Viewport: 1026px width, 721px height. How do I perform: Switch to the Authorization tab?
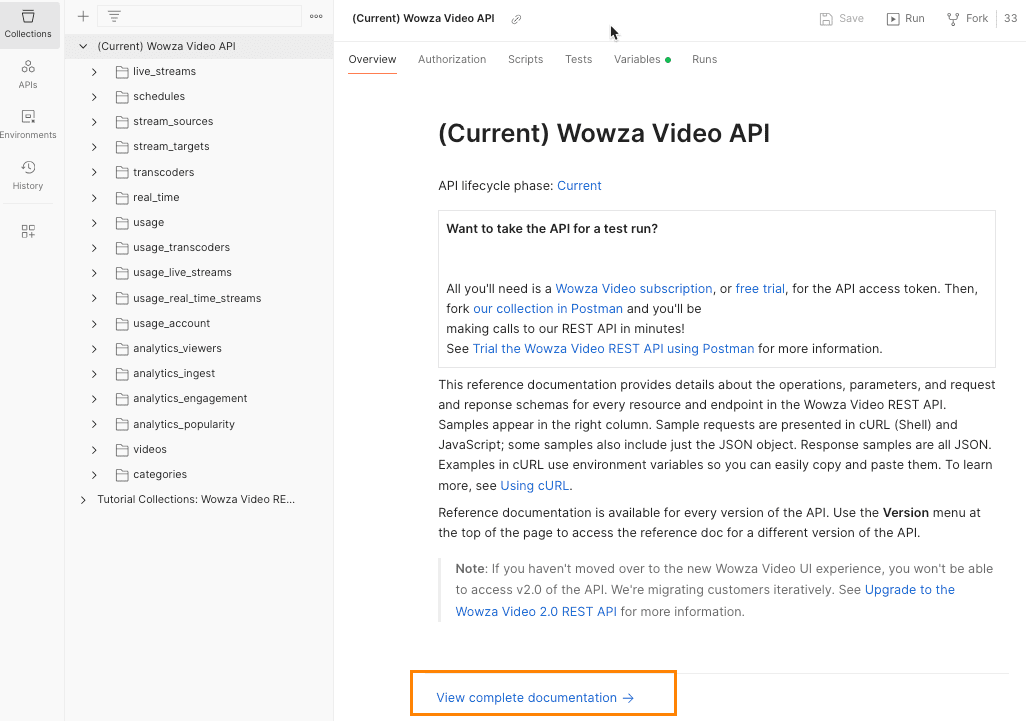[452, 59]
